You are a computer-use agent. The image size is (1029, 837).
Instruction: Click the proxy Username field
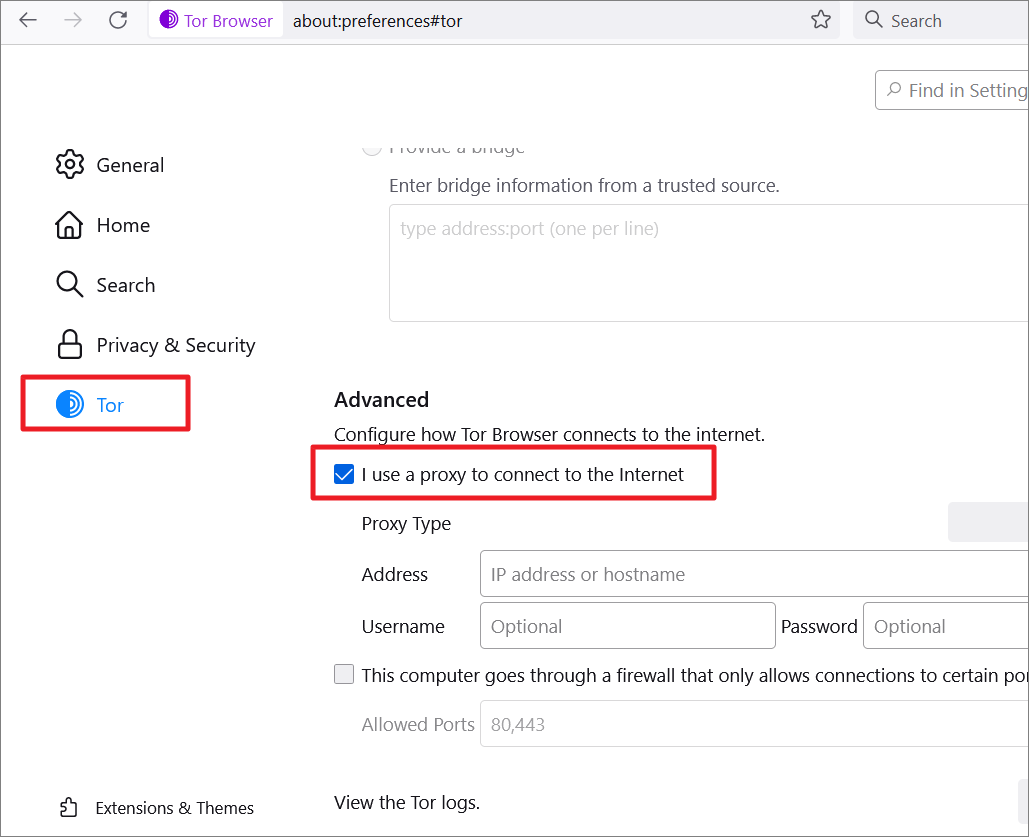[x=627, y=626]
